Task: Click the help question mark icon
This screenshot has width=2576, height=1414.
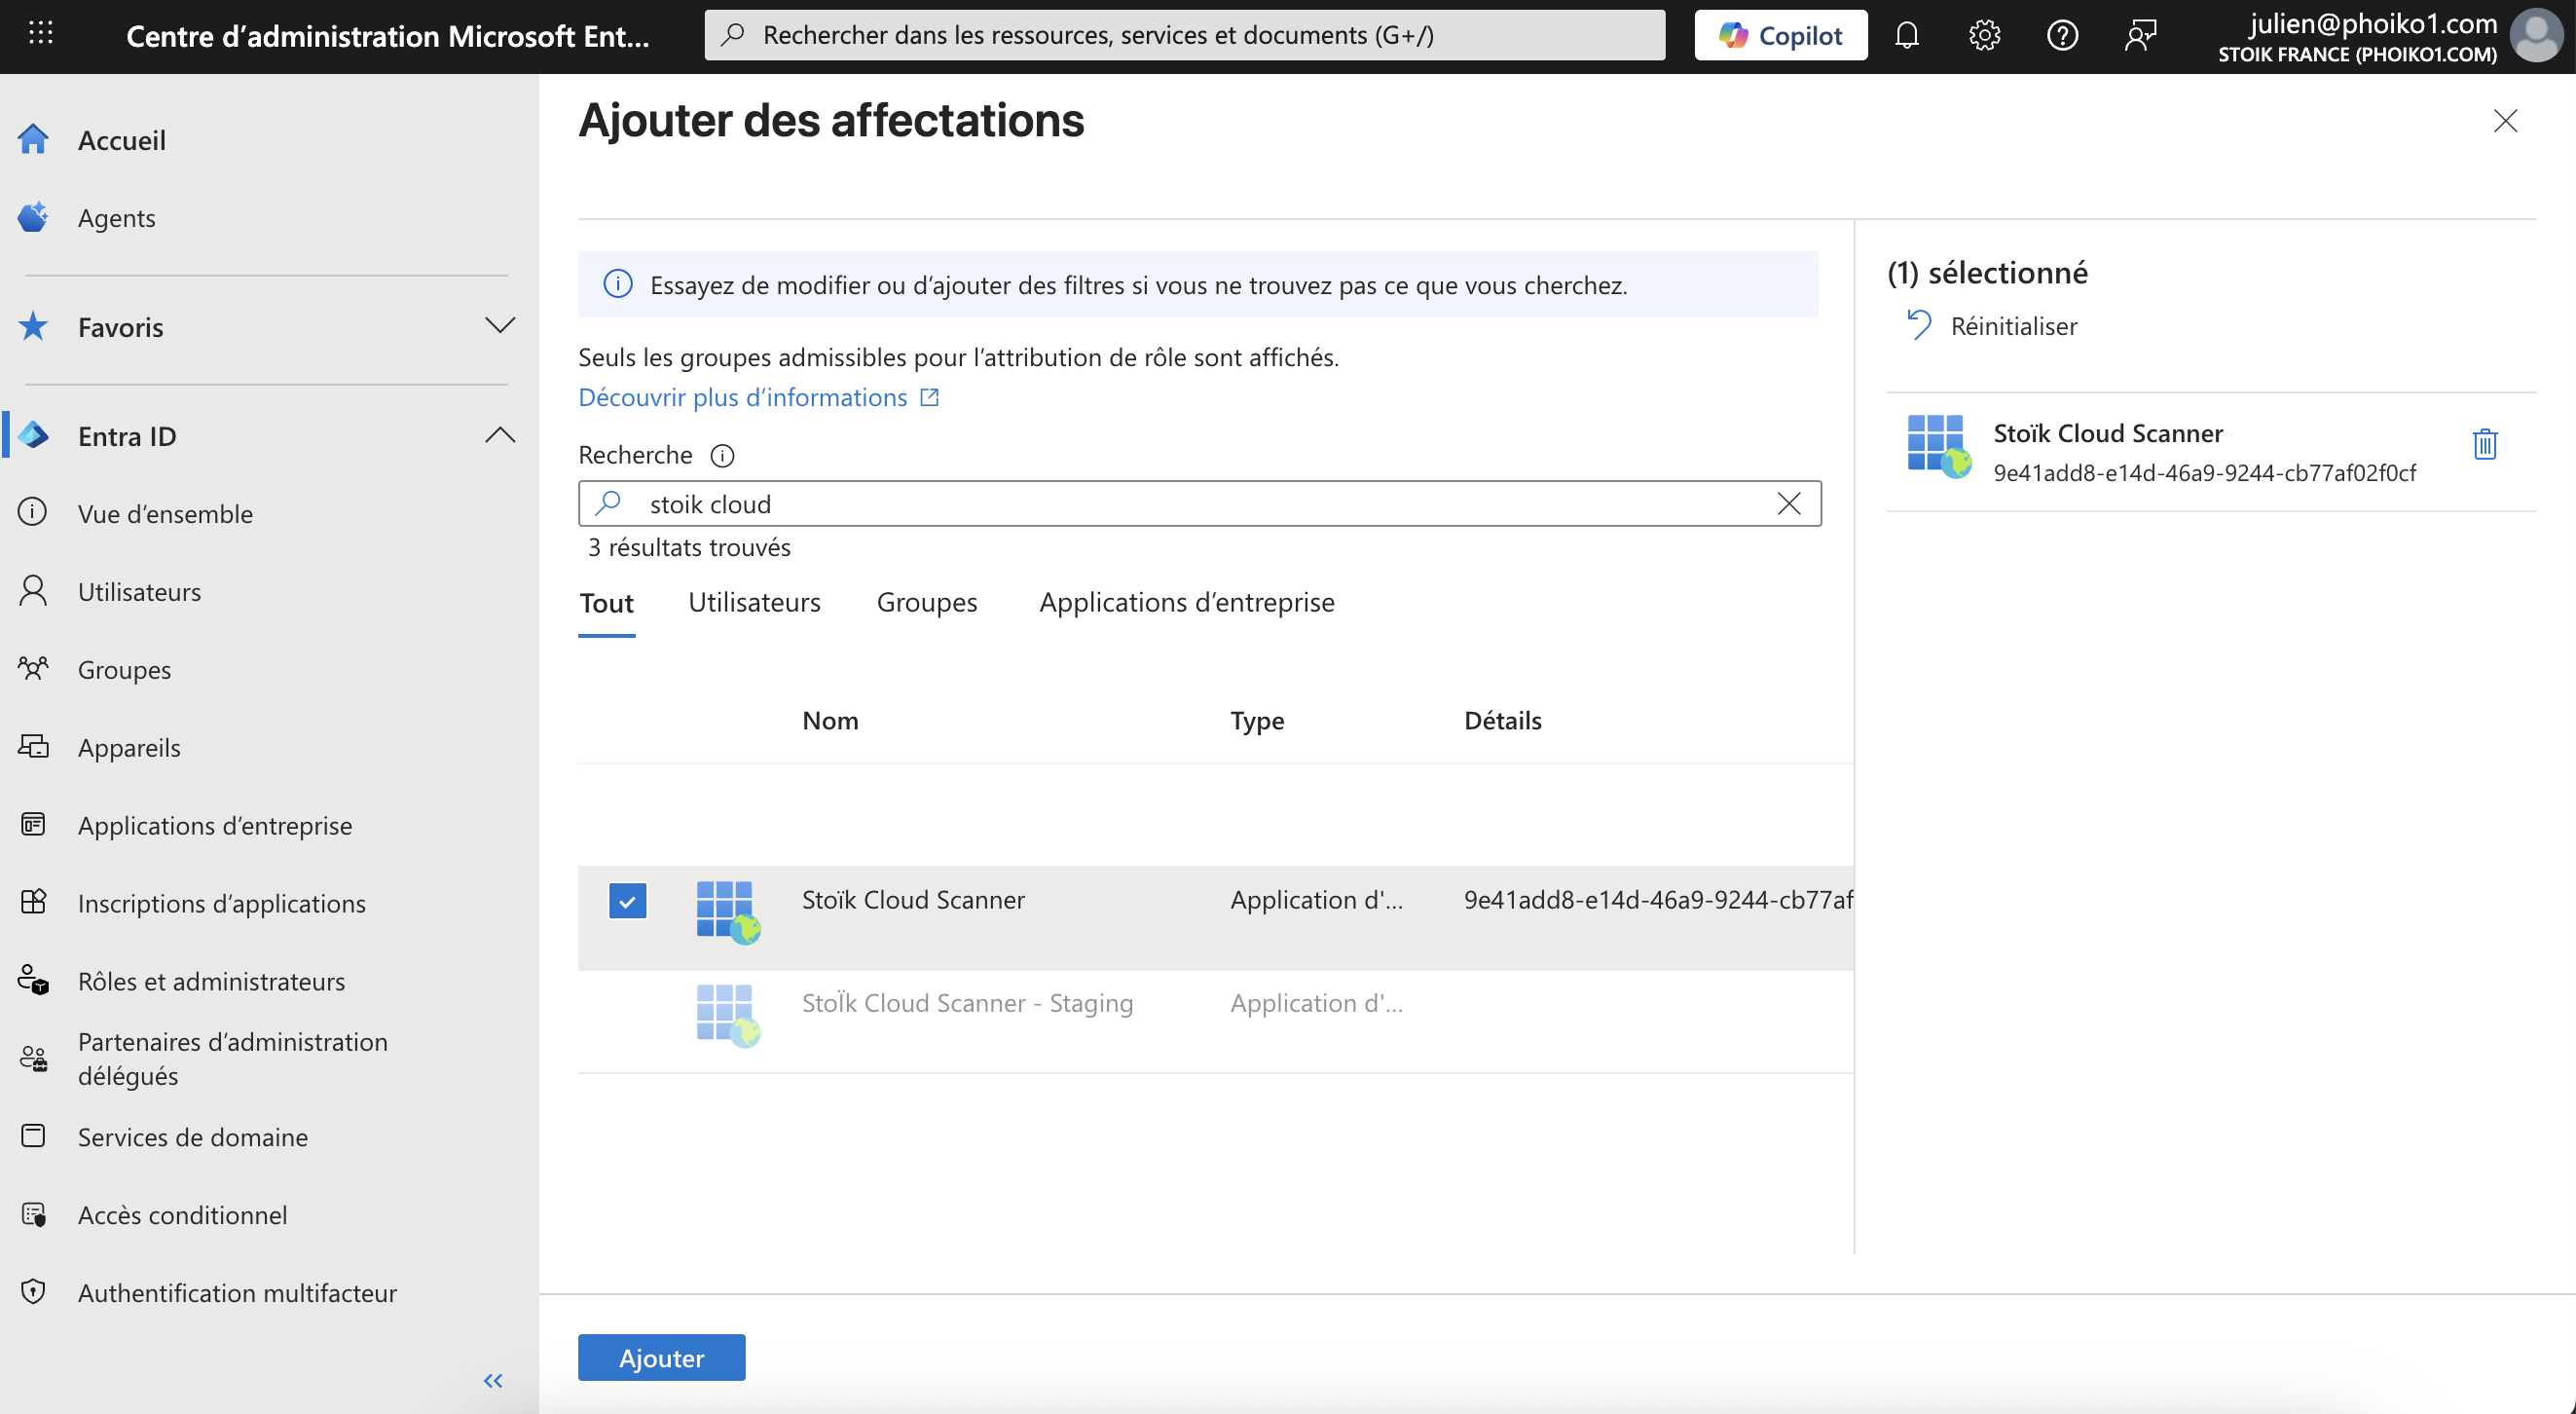Action: (2062, 36)
